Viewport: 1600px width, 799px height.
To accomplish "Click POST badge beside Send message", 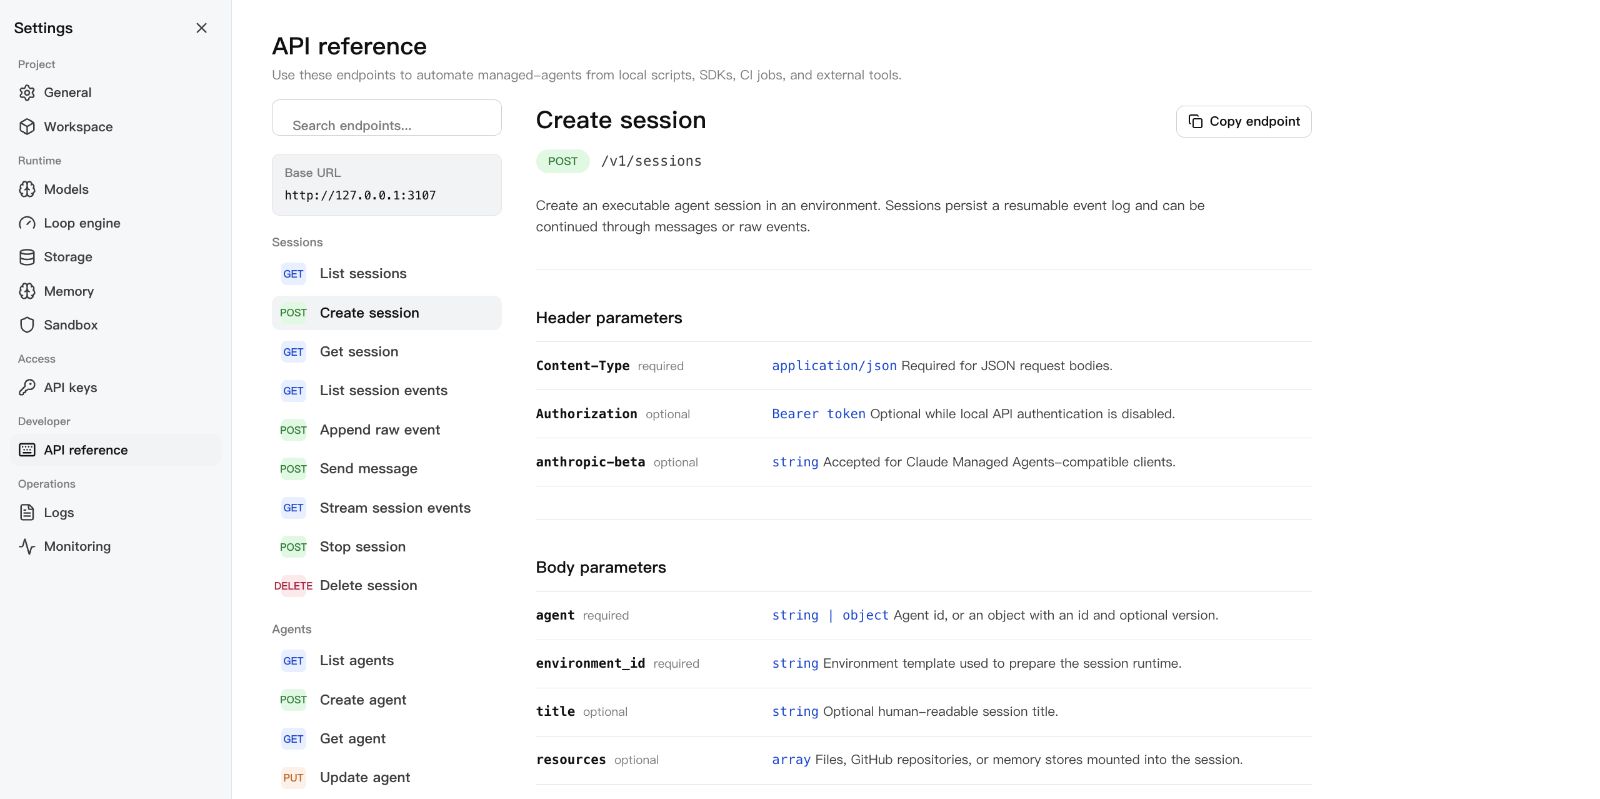I will (293, 469).
